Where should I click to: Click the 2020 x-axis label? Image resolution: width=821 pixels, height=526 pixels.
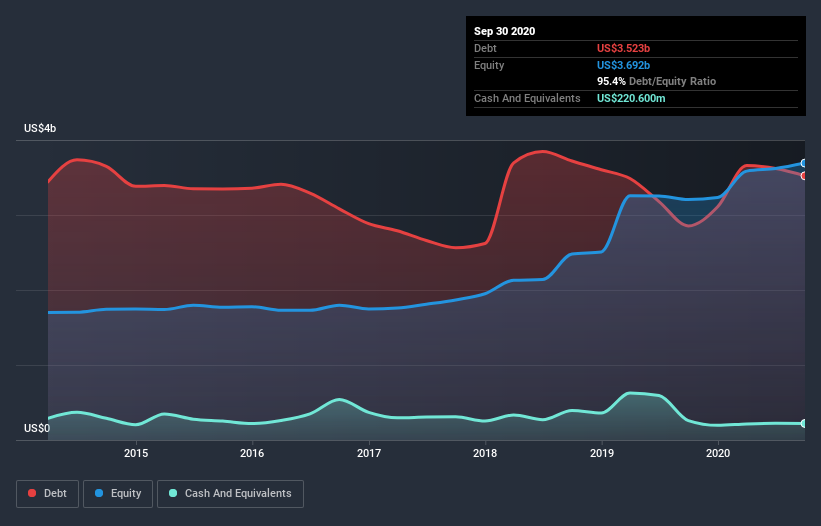point(718,453)
